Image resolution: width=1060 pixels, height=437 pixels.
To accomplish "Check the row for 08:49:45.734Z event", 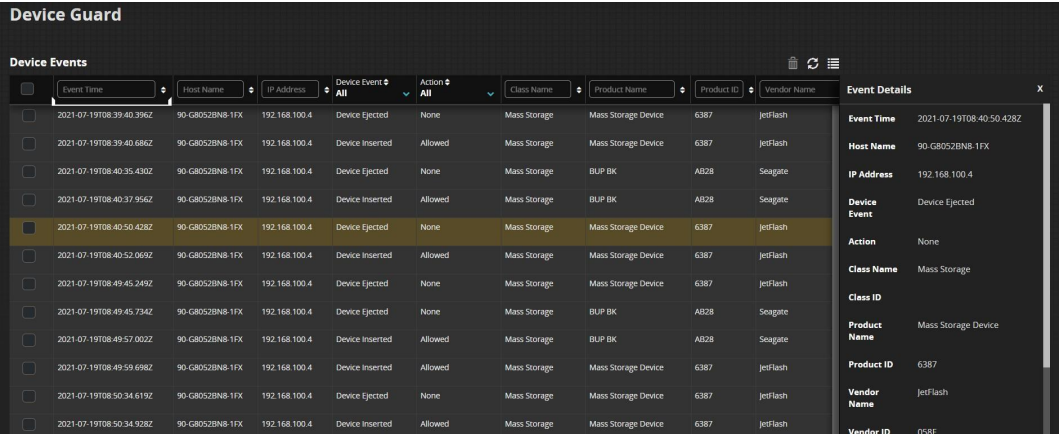I will (28, 312).
